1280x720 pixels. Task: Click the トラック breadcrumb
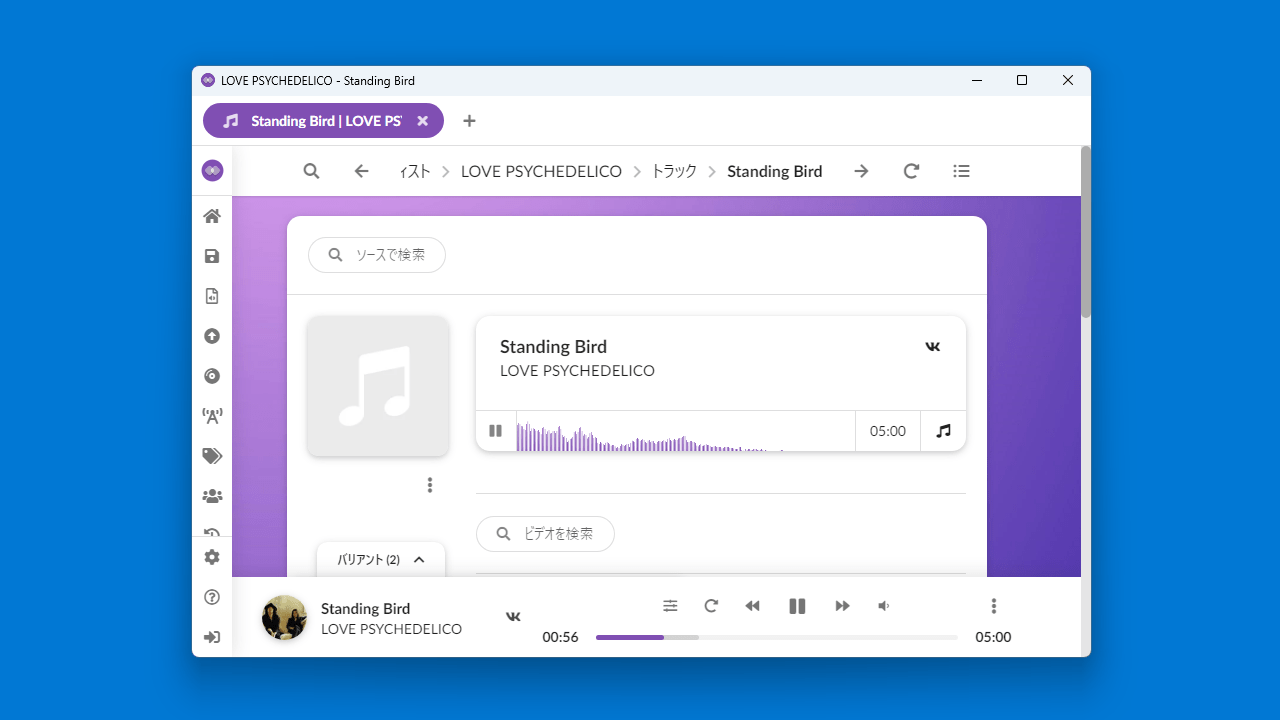674,171
